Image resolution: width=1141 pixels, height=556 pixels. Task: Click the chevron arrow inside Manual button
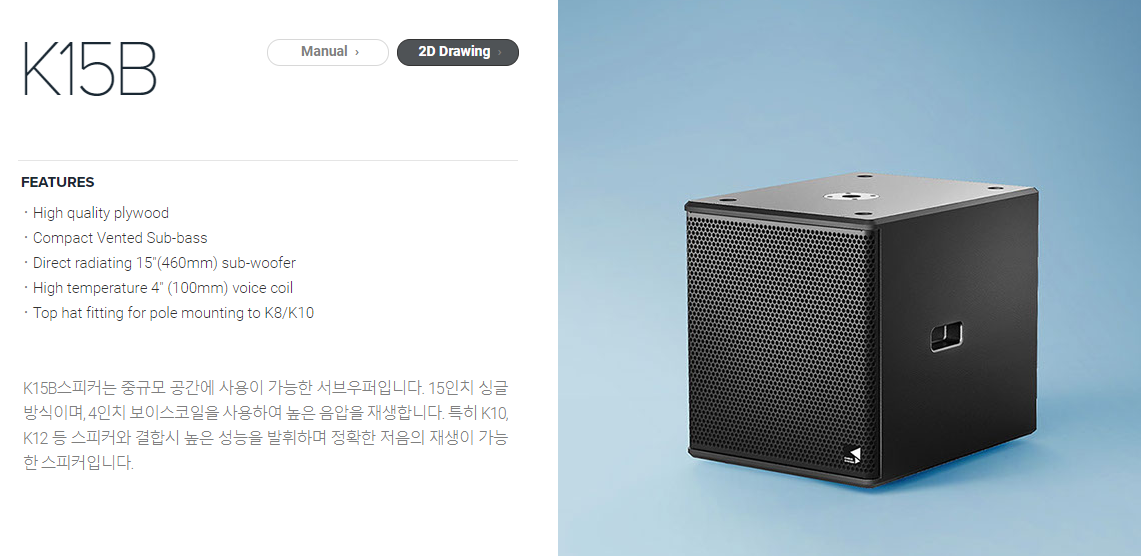pyautogui.click(x=357, y=52)
